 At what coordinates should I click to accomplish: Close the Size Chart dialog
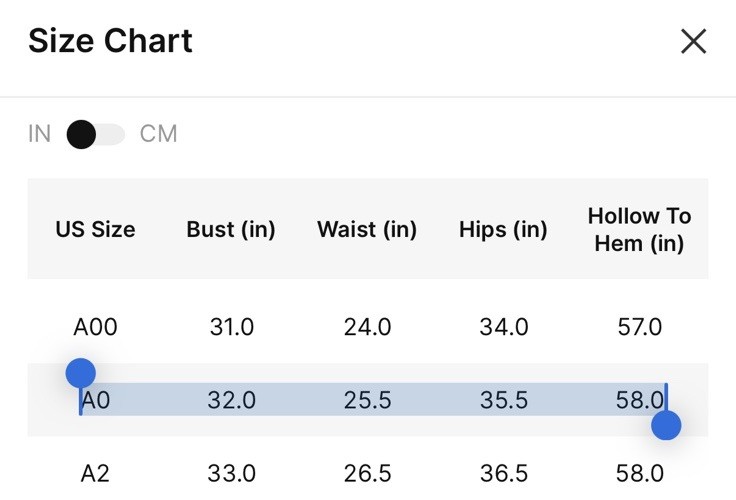pyautogui.click(x=693, y=41)
